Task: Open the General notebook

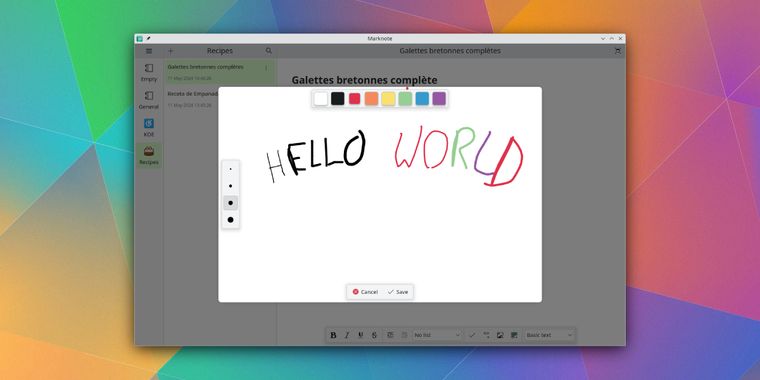Action: [149, 100]
